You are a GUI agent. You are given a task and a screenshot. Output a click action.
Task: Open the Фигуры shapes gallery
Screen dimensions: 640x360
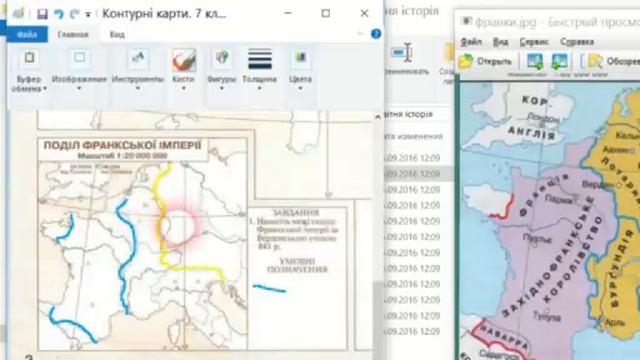click(x=222, y=70)
